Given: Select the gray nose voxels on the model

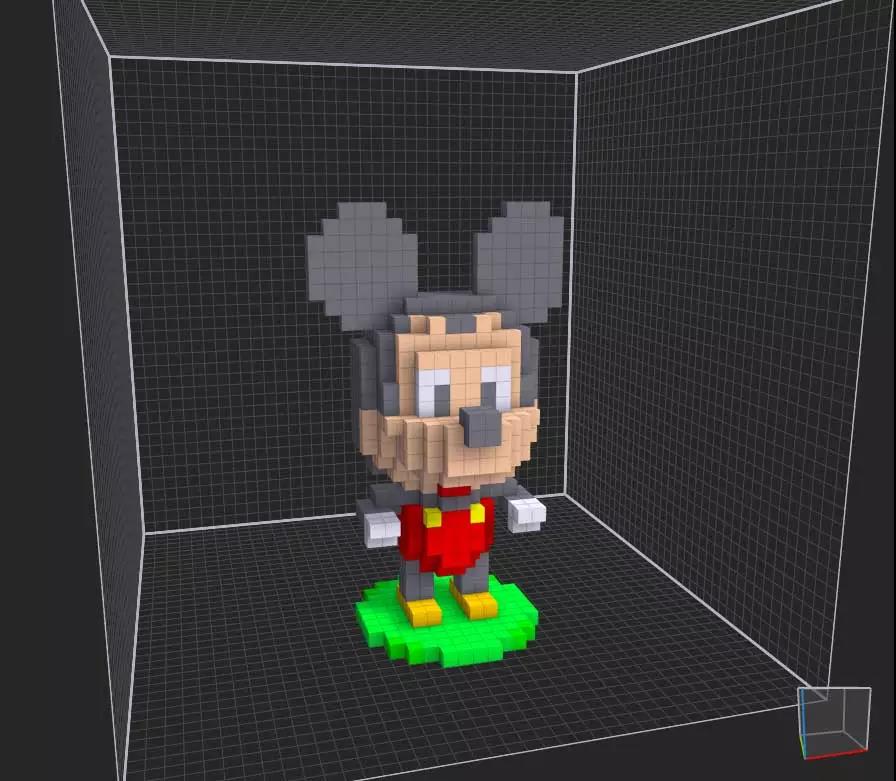Looking at the screenshot, I should [481, 426].
